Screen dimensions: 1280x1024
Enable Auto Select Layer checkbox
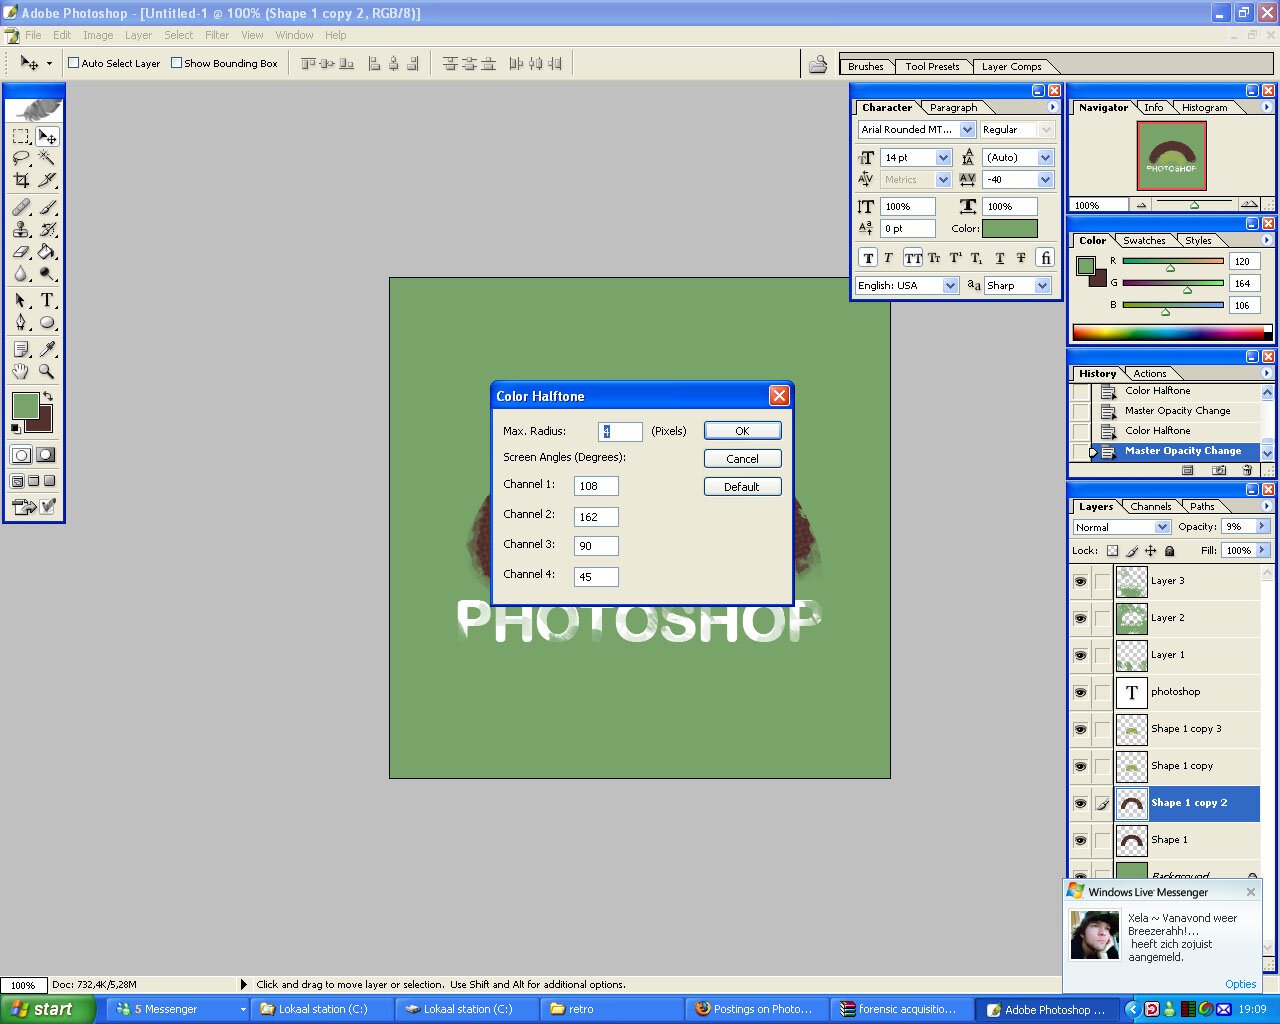click(73, 63)
